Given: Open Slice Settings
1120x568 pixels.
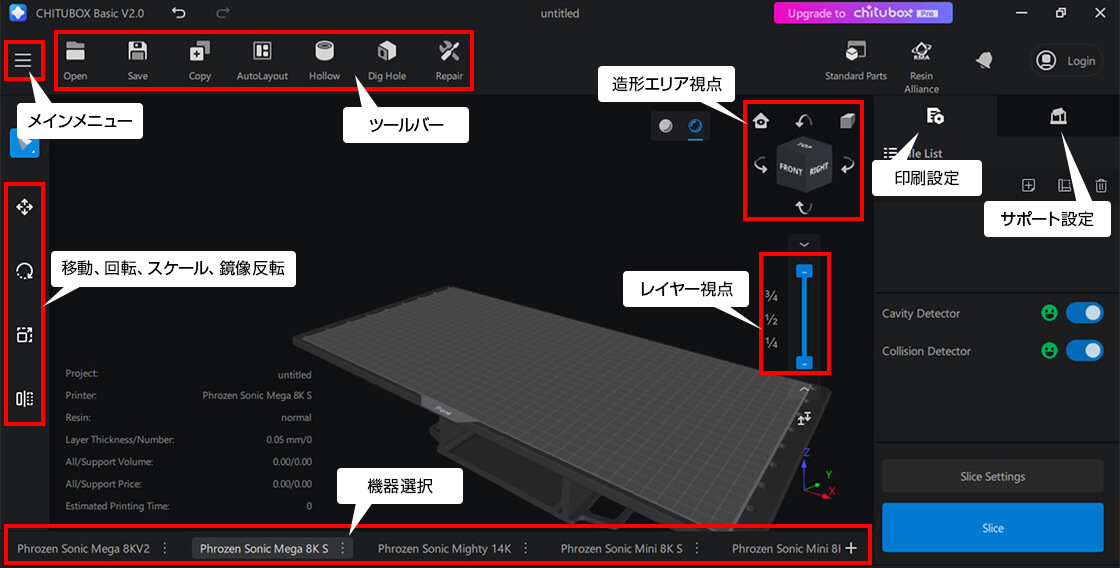Looking at the screenshot, I should click(992, 477).
